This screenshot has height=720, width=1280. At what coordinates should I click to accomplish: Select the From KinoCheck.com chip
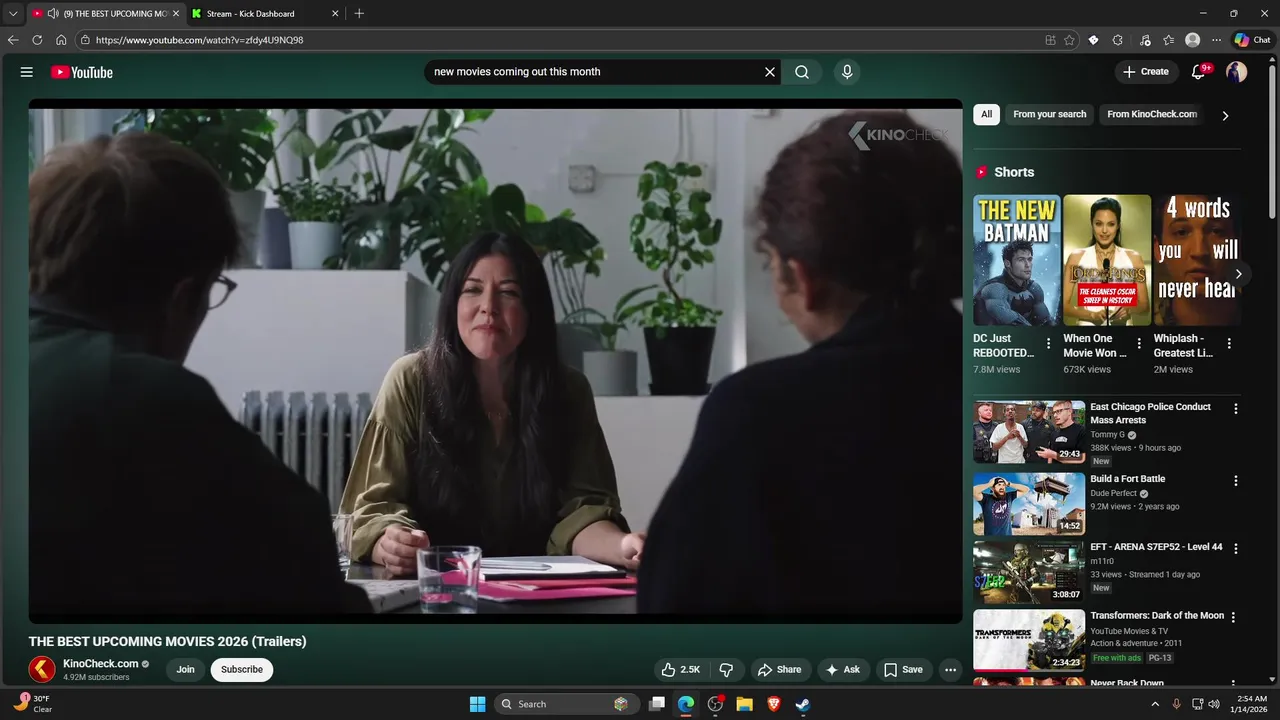(1152, 114)
